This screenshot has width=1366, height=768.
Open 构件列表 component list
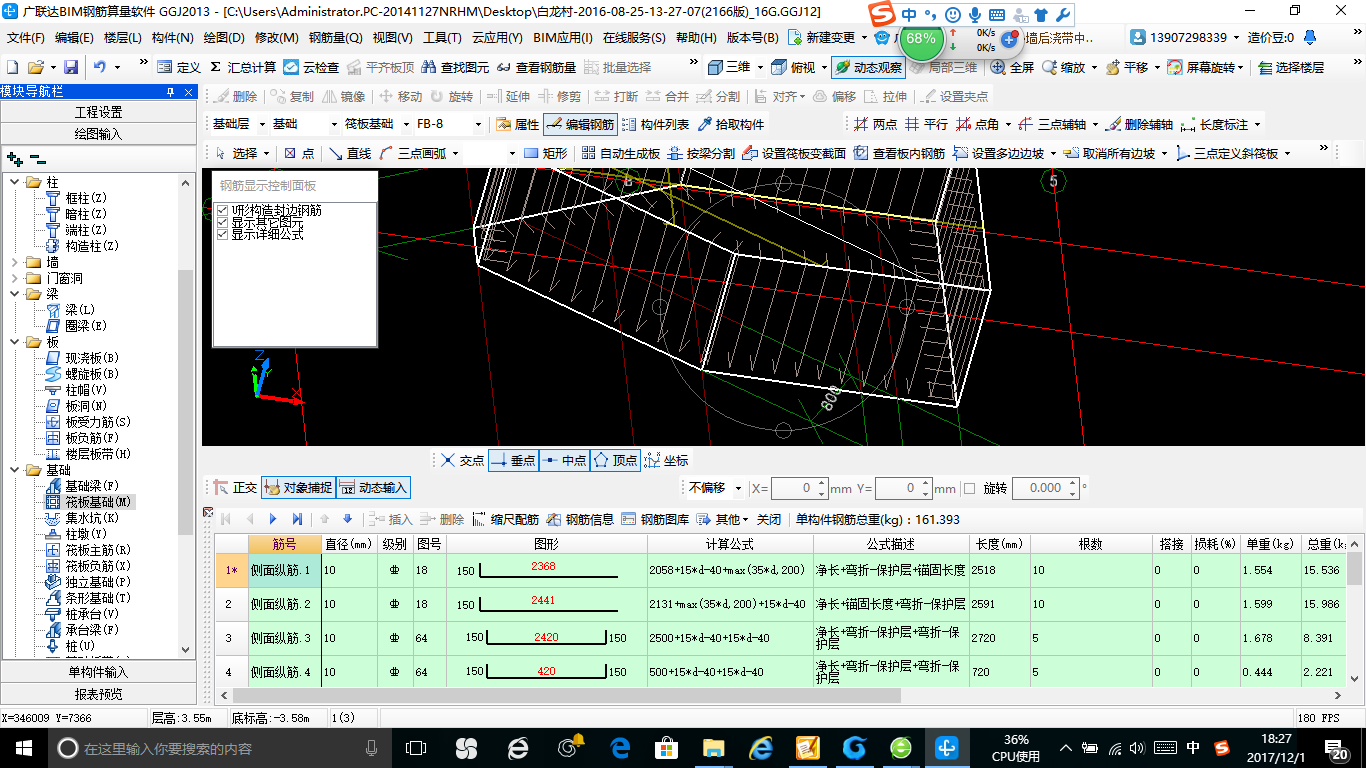(x=656, y=125)
